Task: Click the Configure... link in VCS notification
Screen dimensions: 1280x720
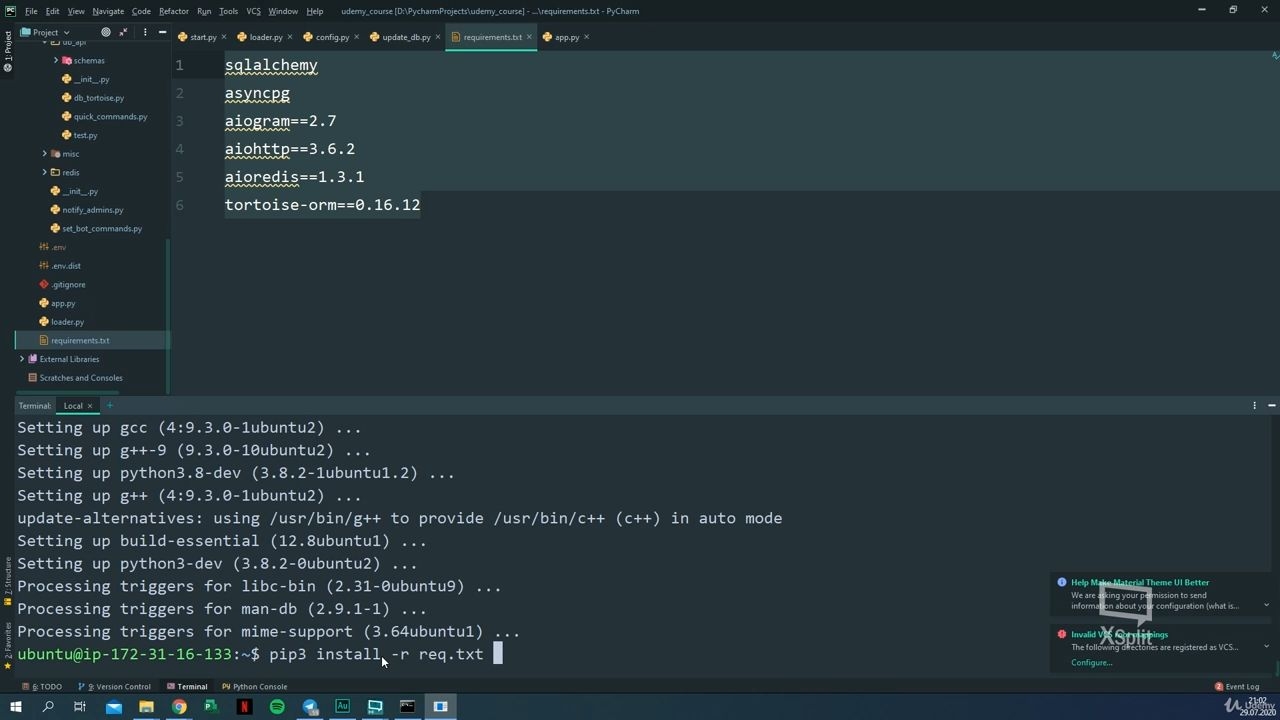Action: coord(1091,662)
